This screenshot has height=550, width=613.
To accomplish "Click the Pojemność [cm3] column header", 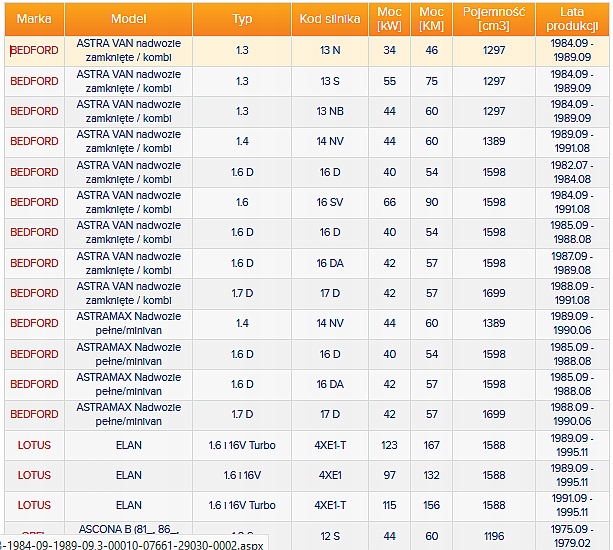I will point(494,19).
